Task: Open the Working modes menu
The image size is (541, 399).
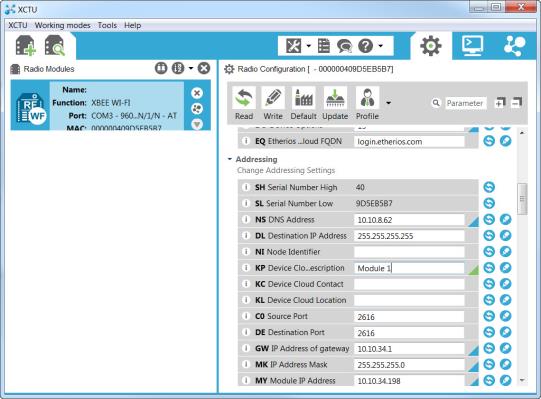Action: 62,26
